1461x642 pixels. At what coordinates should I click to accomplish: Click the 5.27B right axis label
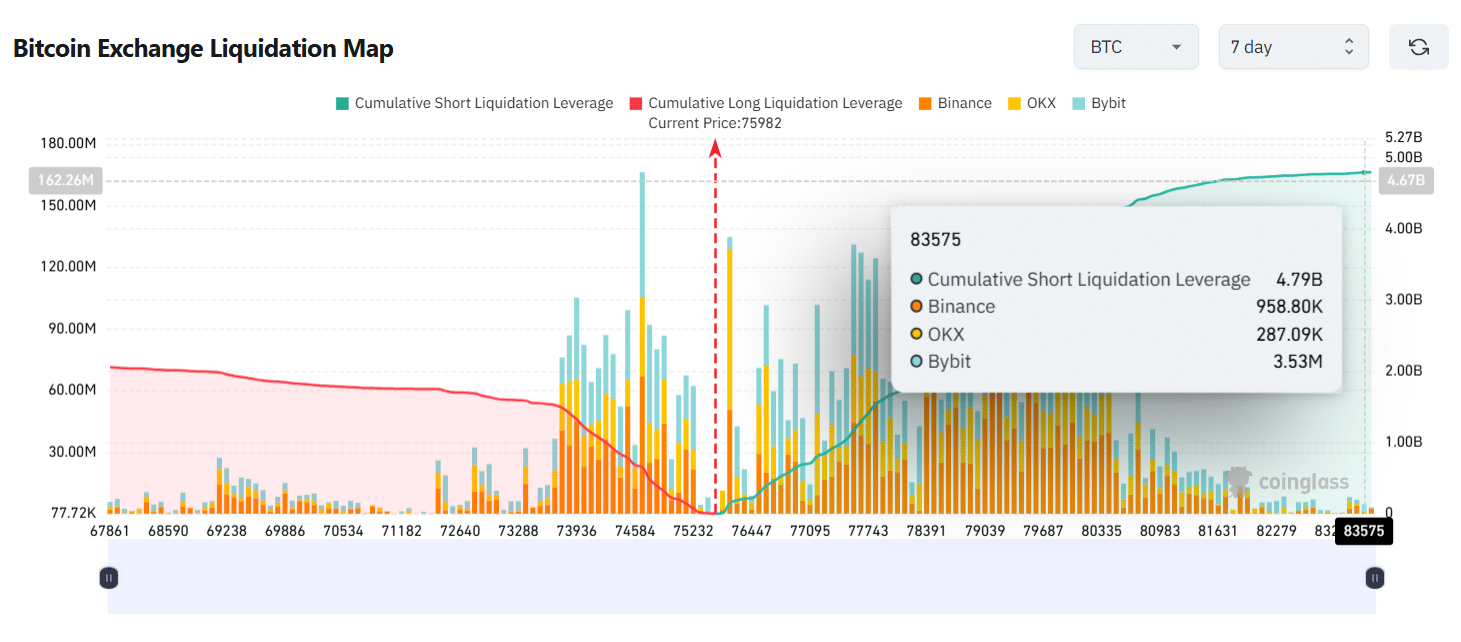pos(1403,138)
